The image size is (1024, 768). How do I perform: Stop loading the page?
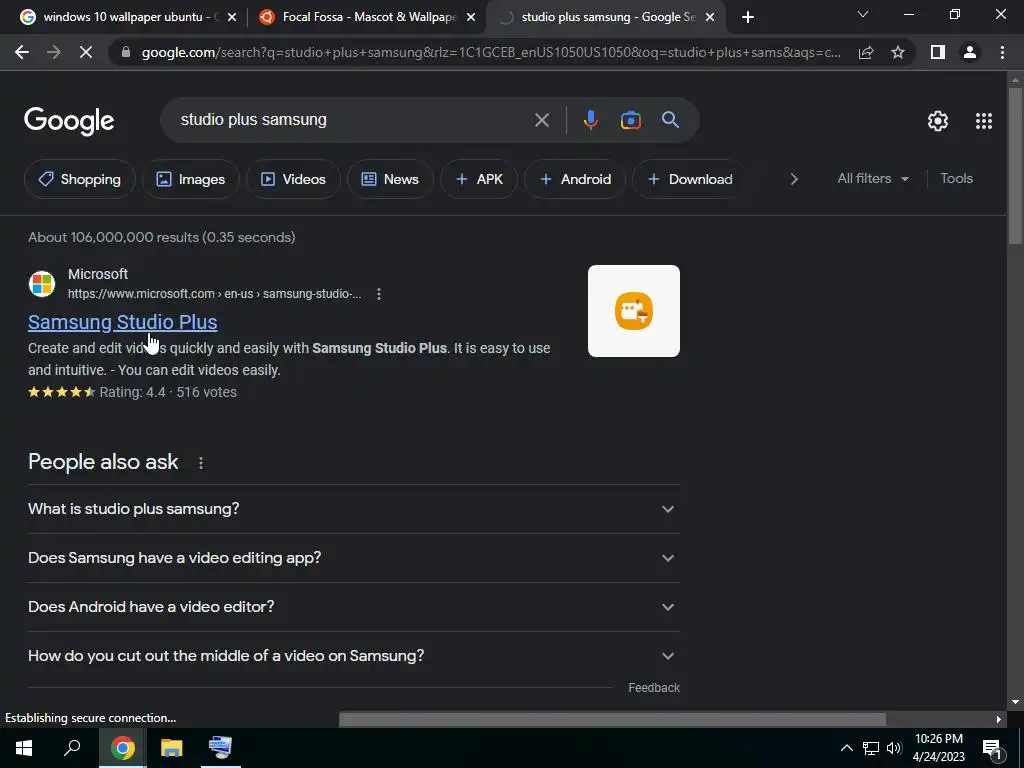point(86,52)
